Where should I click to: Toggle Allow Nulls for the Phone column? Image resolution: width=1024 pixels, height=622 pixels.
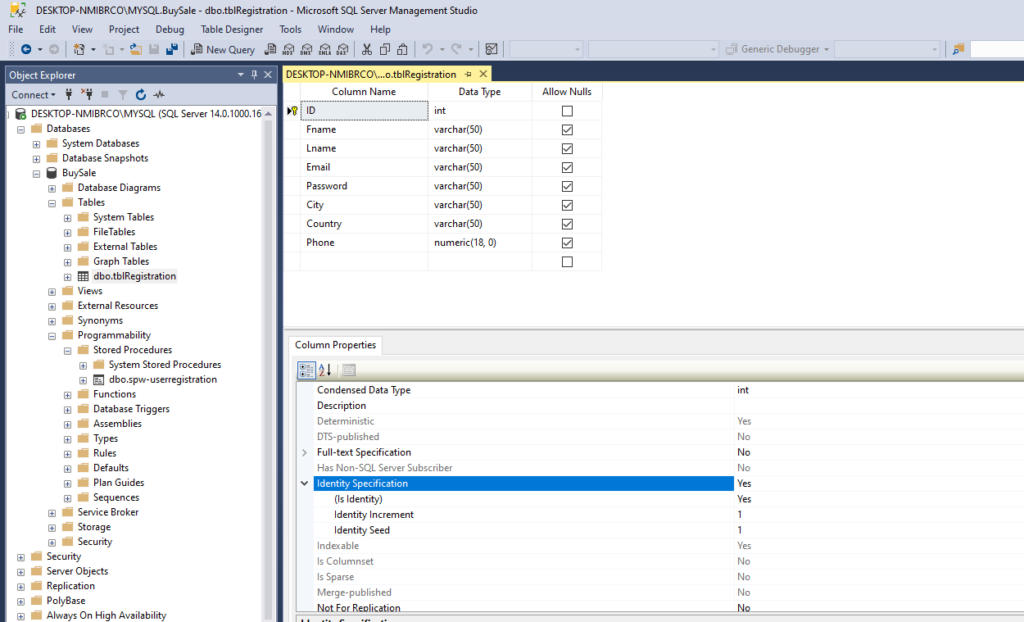point(567,243)
